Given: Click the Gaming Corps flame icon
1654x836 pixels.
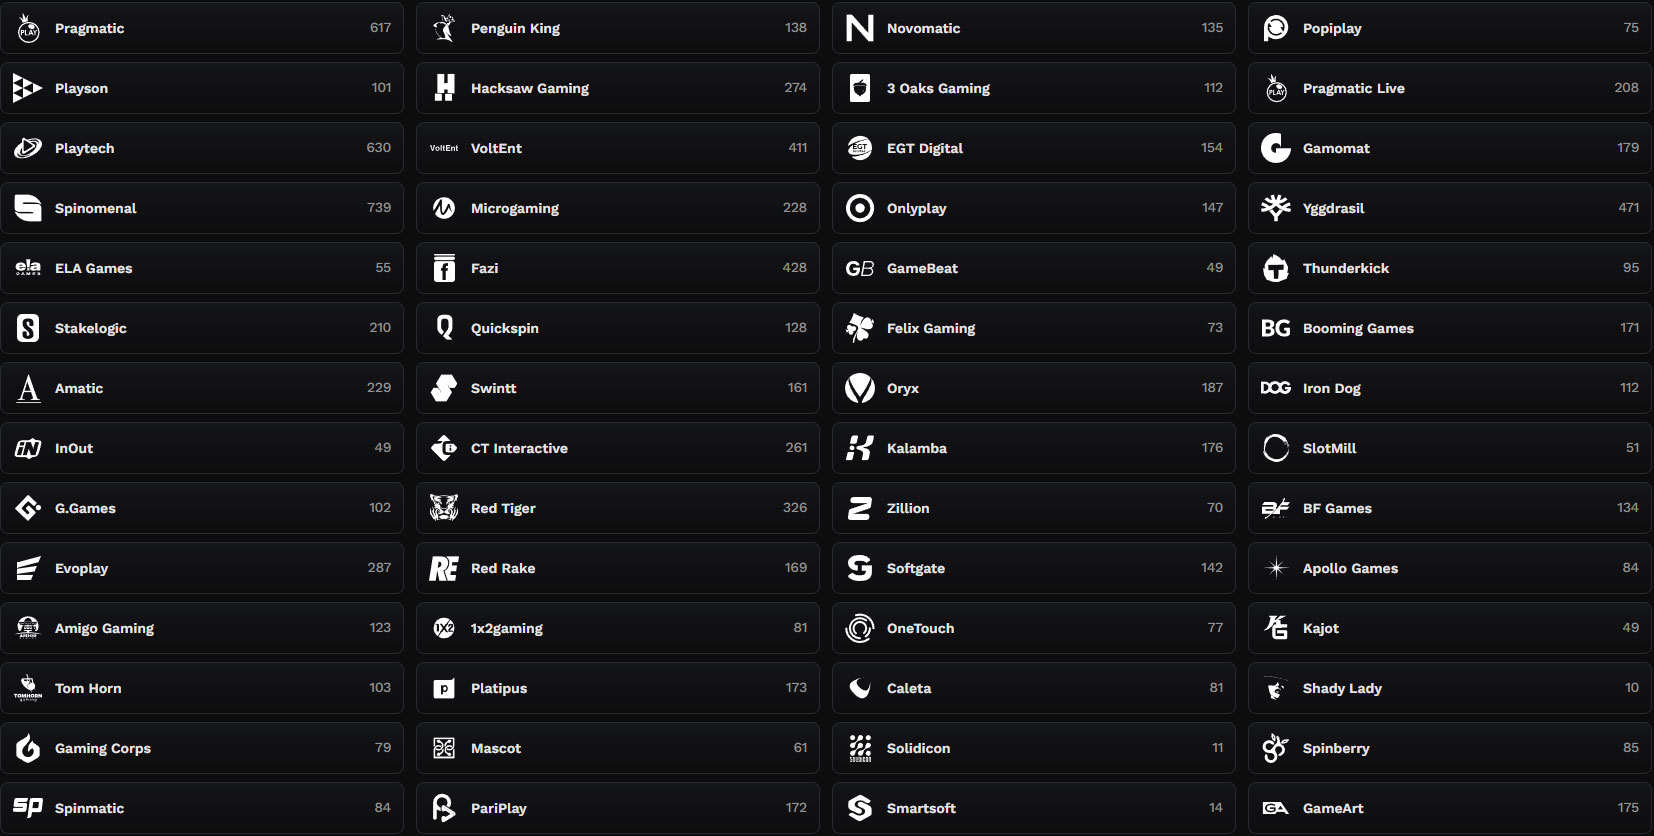Looking at the screenshot, I should pos(28,748).
